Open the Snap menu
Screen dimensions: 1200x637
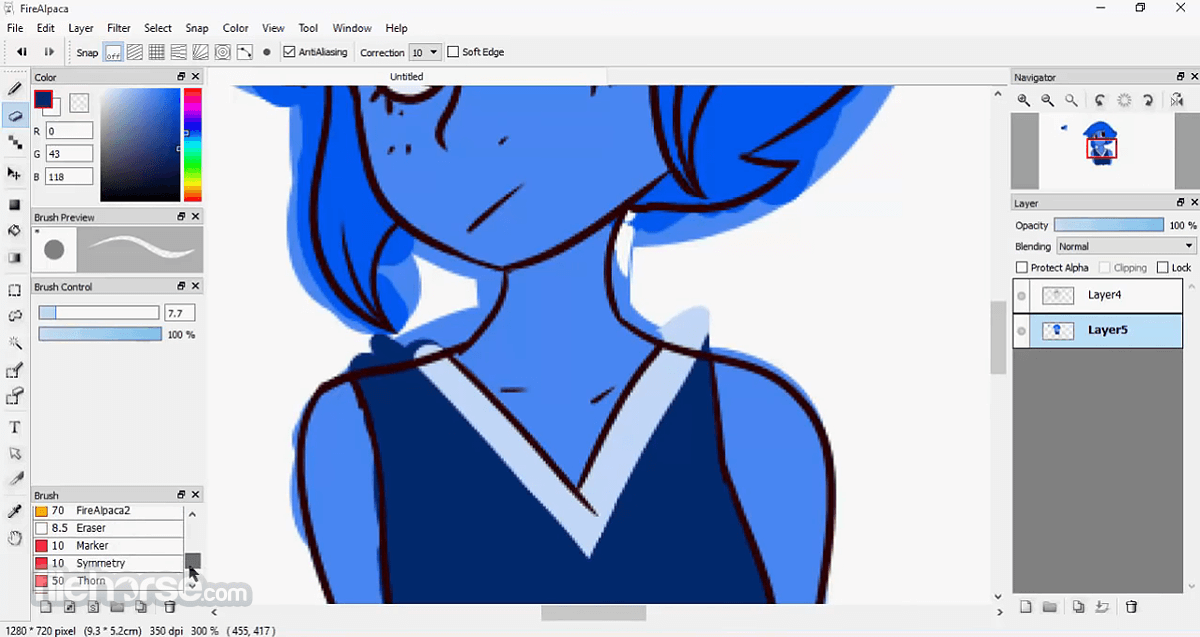197,28
